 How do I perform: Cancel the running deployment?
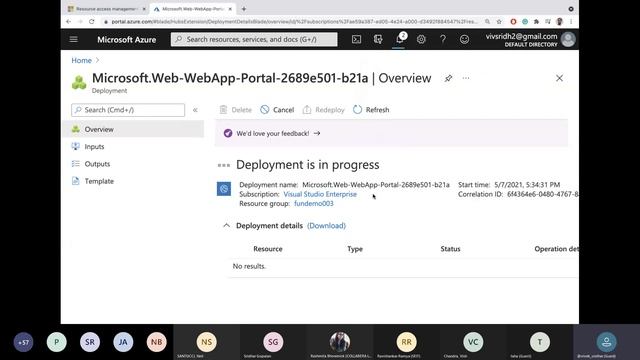tap(277, 110)
